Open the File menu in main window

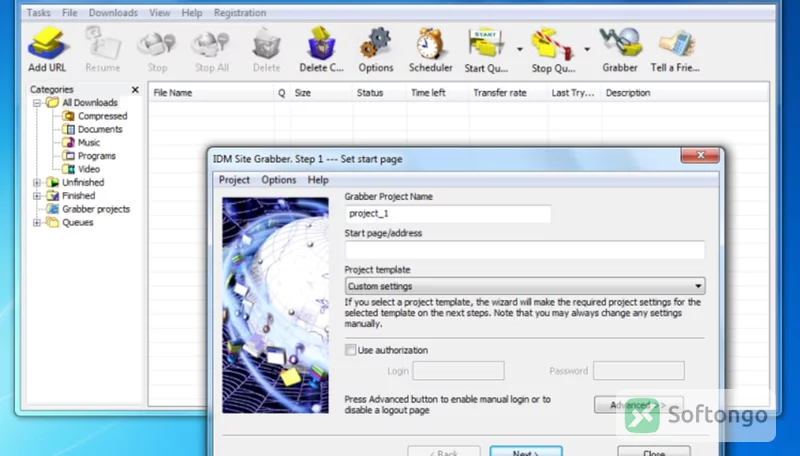click(x=69, y=13)
